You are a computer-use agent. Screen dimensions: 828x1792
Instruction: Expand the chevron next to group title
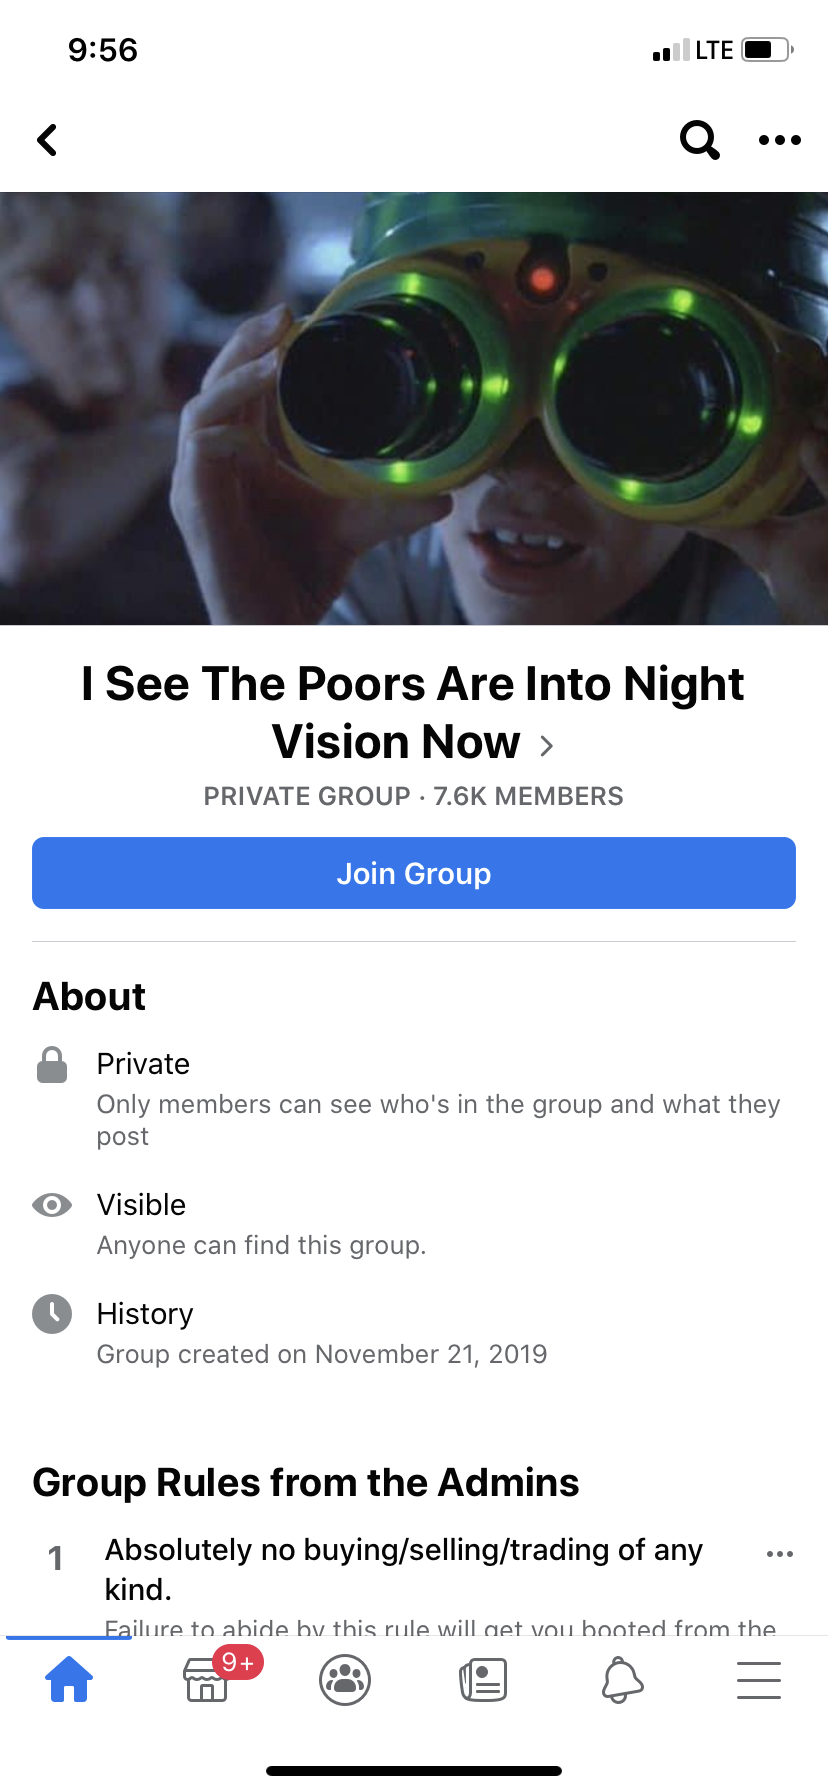point(546,745)
